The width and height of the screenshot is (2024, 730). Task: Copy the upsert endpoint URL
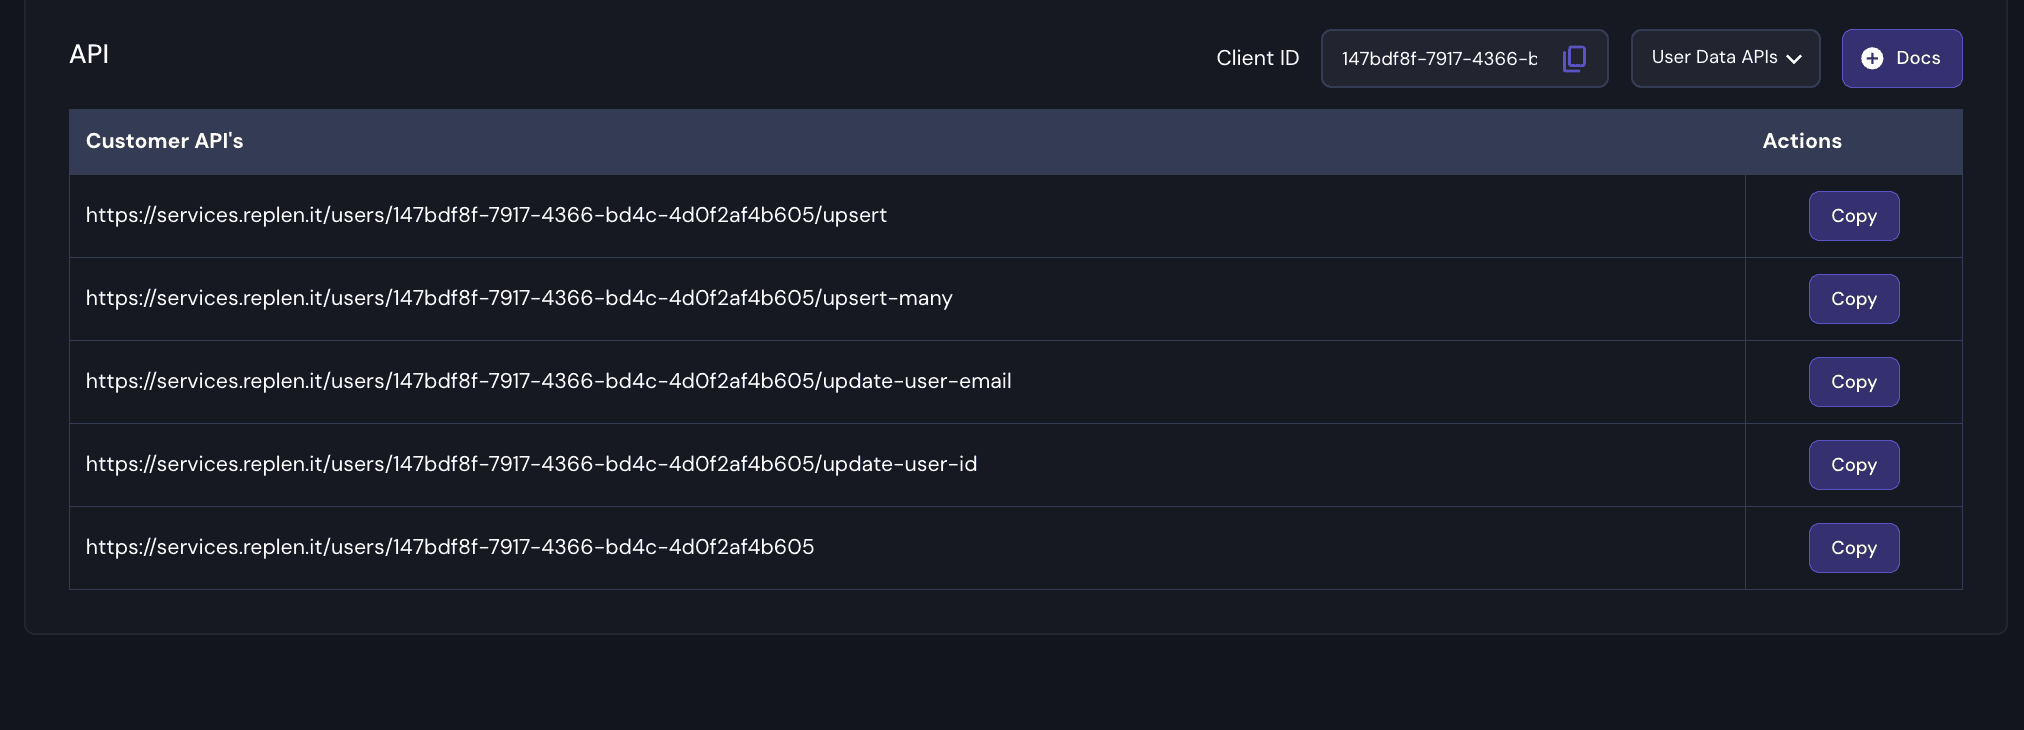[x=1853, y=216]
